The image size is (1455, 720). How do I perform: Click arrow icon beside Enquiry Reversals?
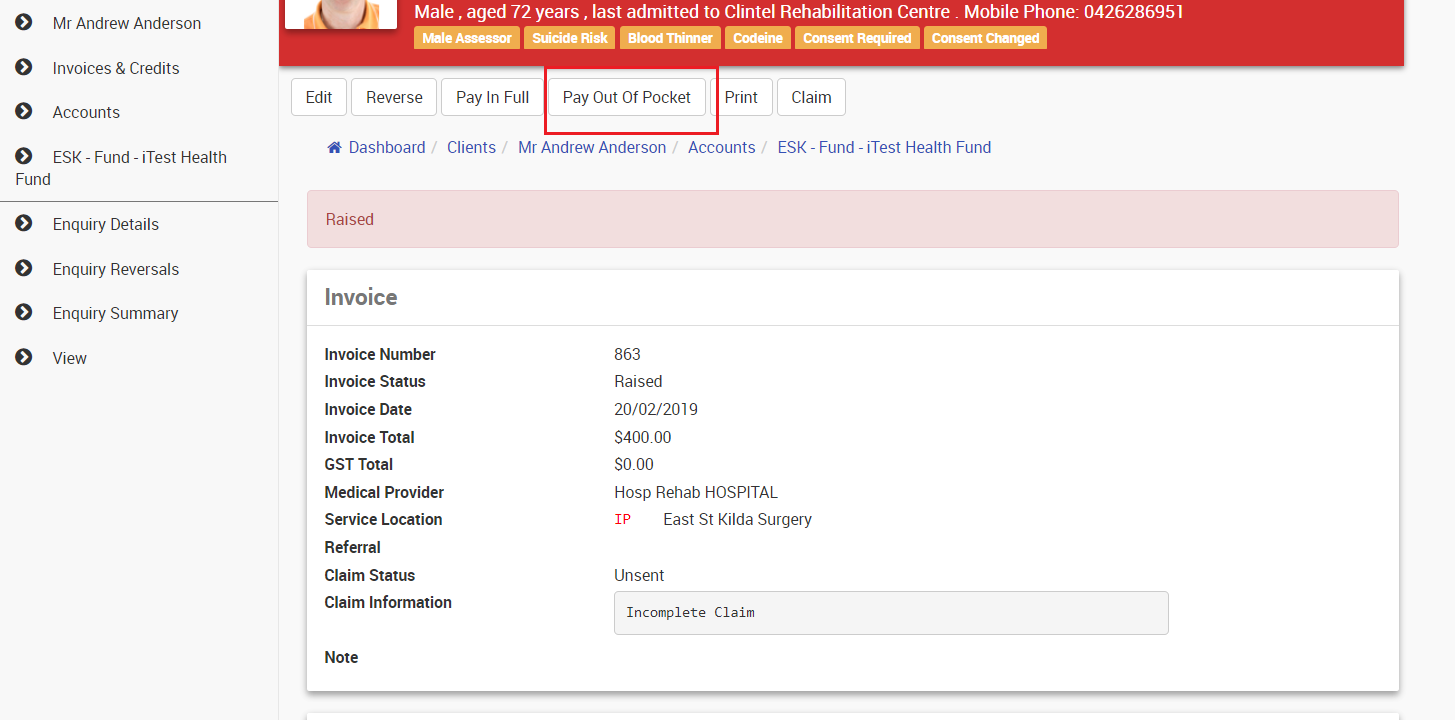[24, 268]
